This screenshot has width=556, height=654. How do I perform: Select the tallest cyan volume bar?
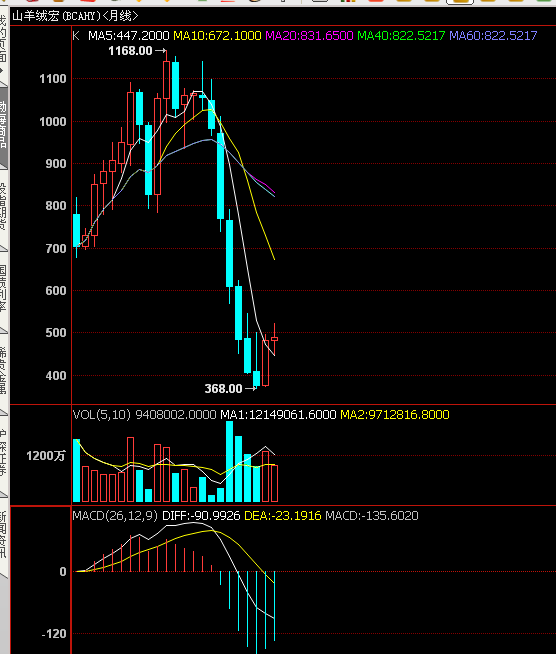[229, 461]
